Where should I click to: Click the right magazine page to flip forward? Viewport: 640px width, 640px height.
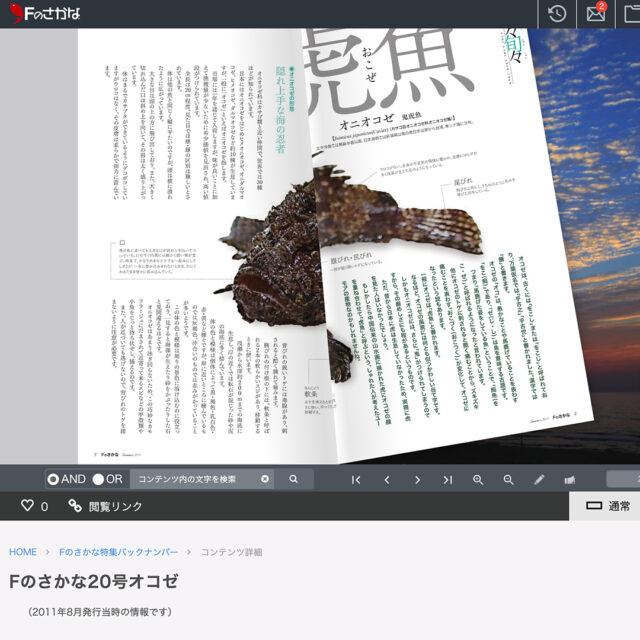(449, 245)
